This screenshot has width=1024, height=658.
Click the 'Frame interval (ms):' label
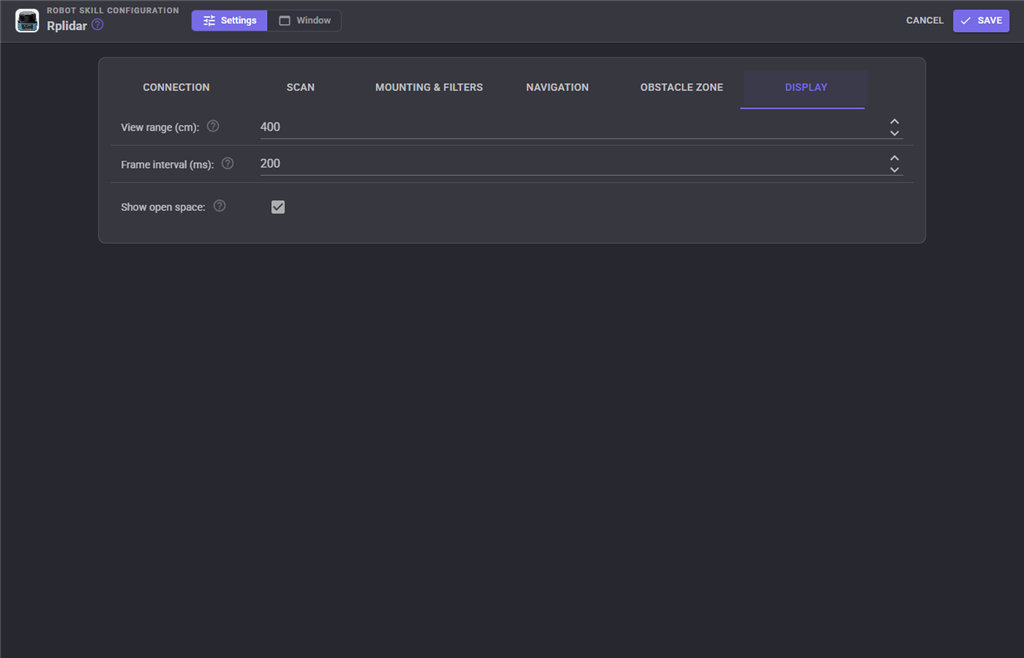[167, 164]
